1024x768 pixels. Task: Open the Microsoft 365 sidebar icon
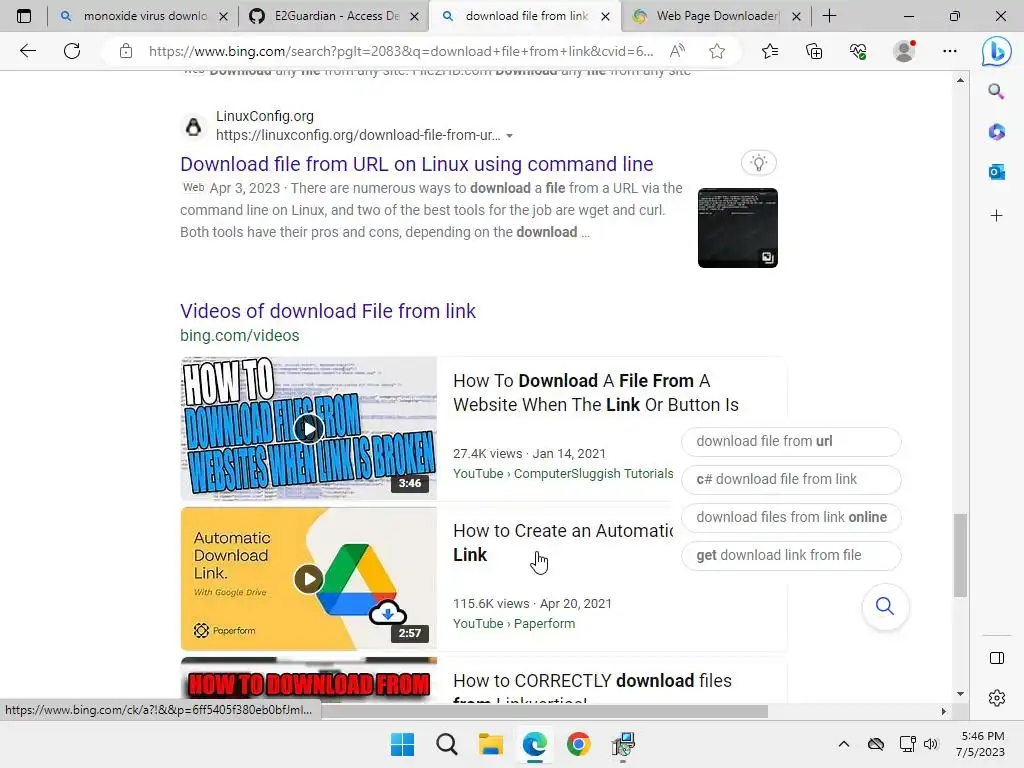coord(996,132)
